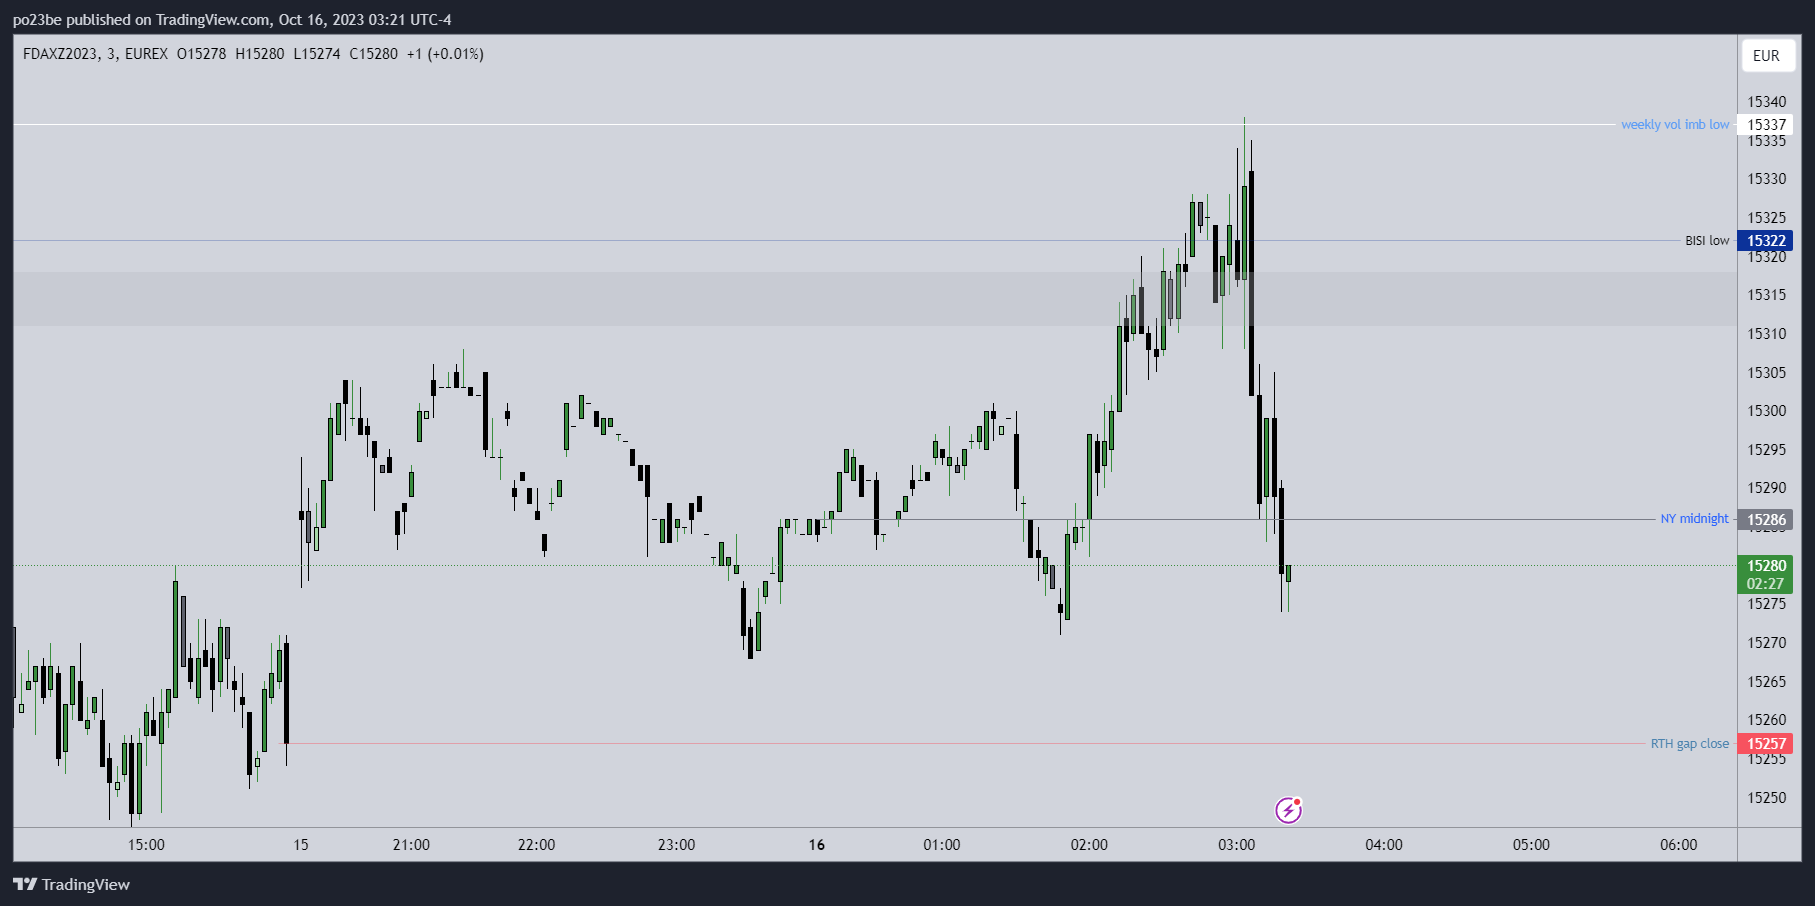The image size is (1815, 906).
Task: Click the purple lightning event icon
Action: (x=1288, y=810)
